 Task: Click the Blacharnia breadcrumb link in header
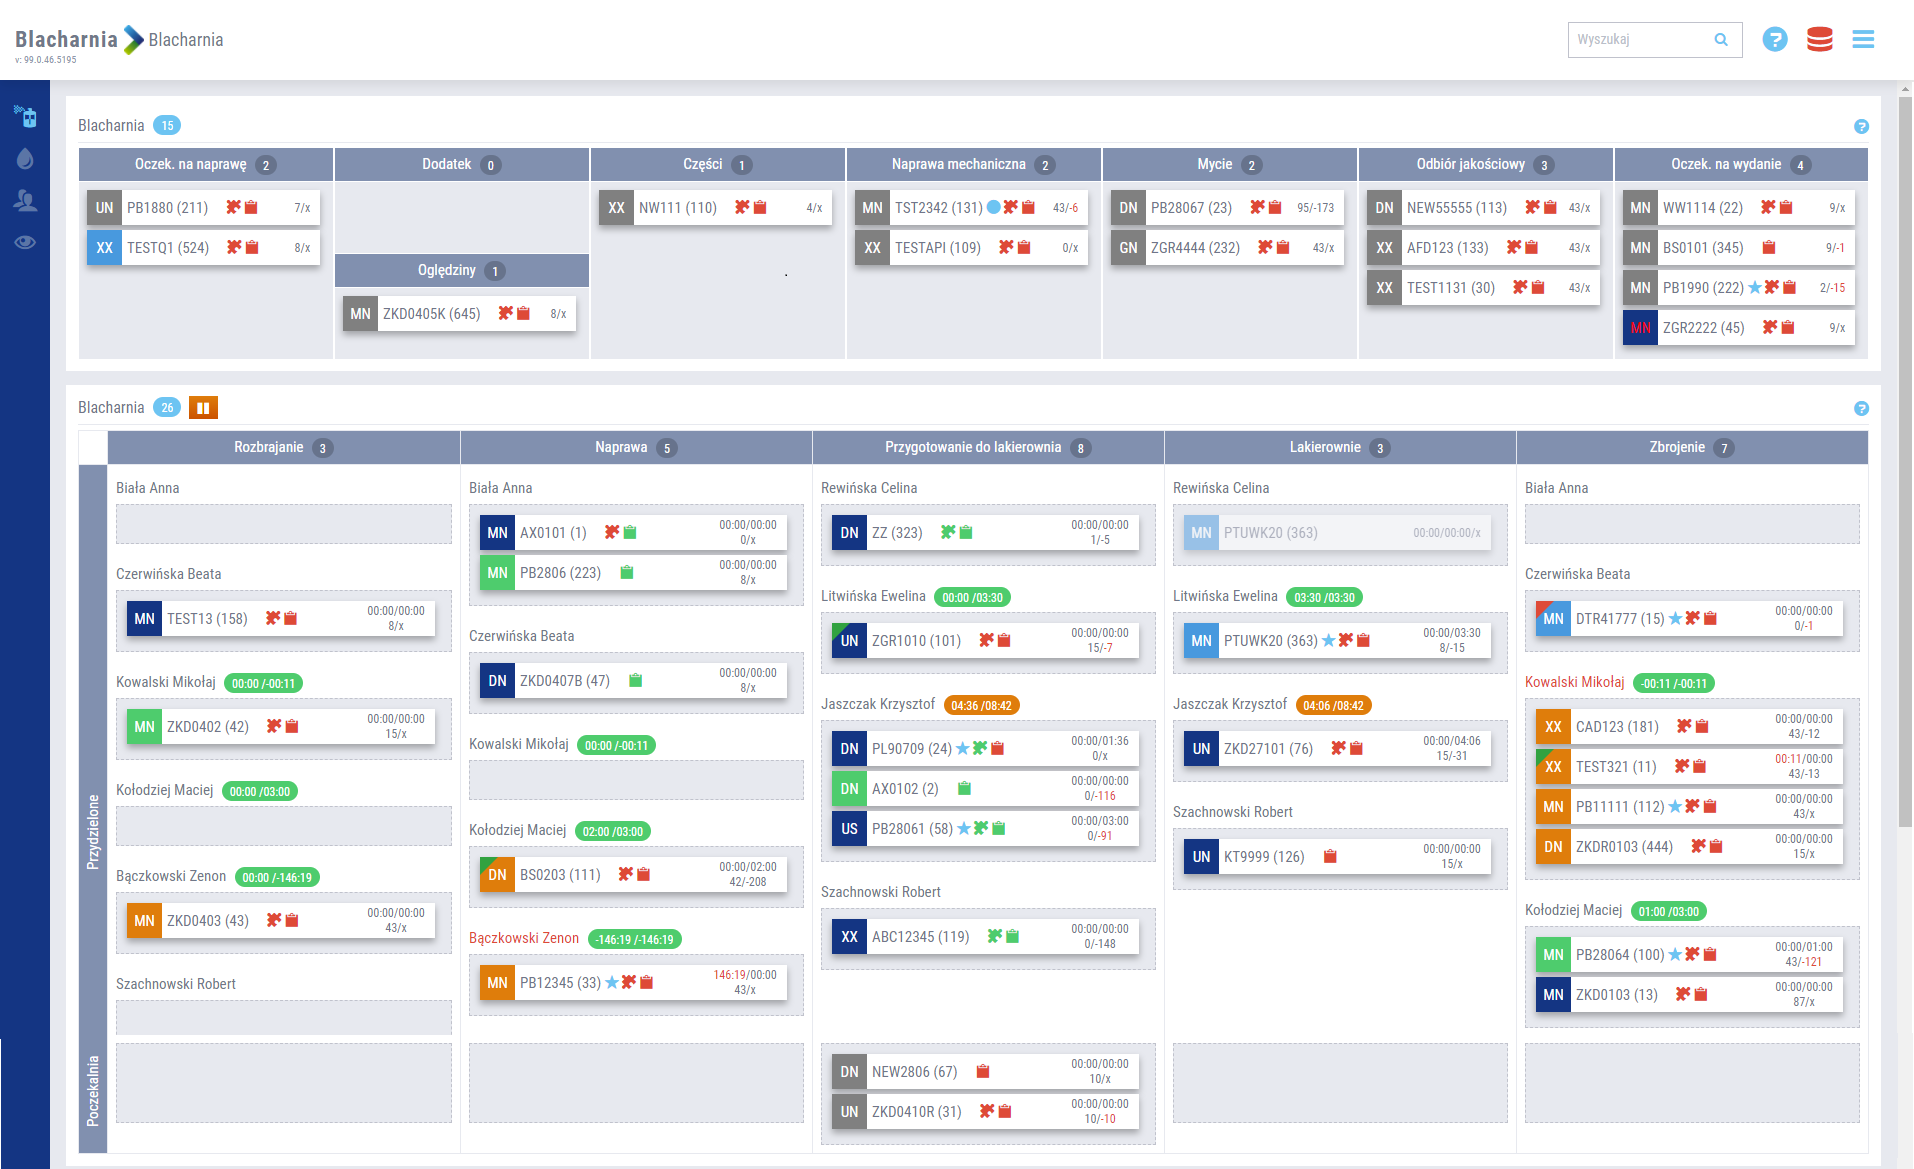coord(186,40)
